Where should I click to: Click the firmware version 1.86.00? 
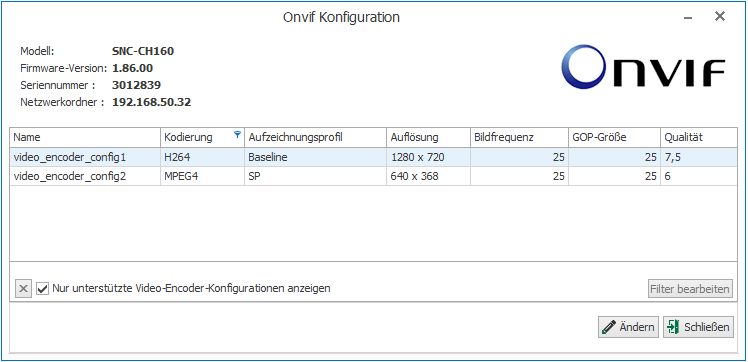133,68
